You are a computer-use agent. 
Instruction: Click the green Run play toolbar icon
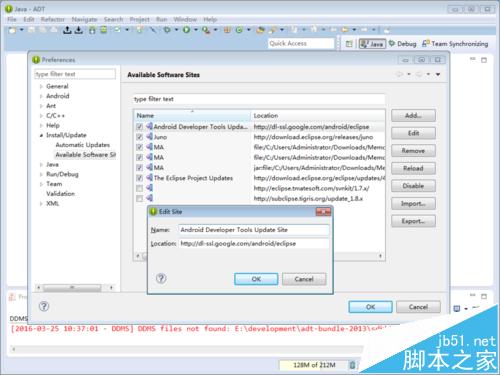(186, 30)
